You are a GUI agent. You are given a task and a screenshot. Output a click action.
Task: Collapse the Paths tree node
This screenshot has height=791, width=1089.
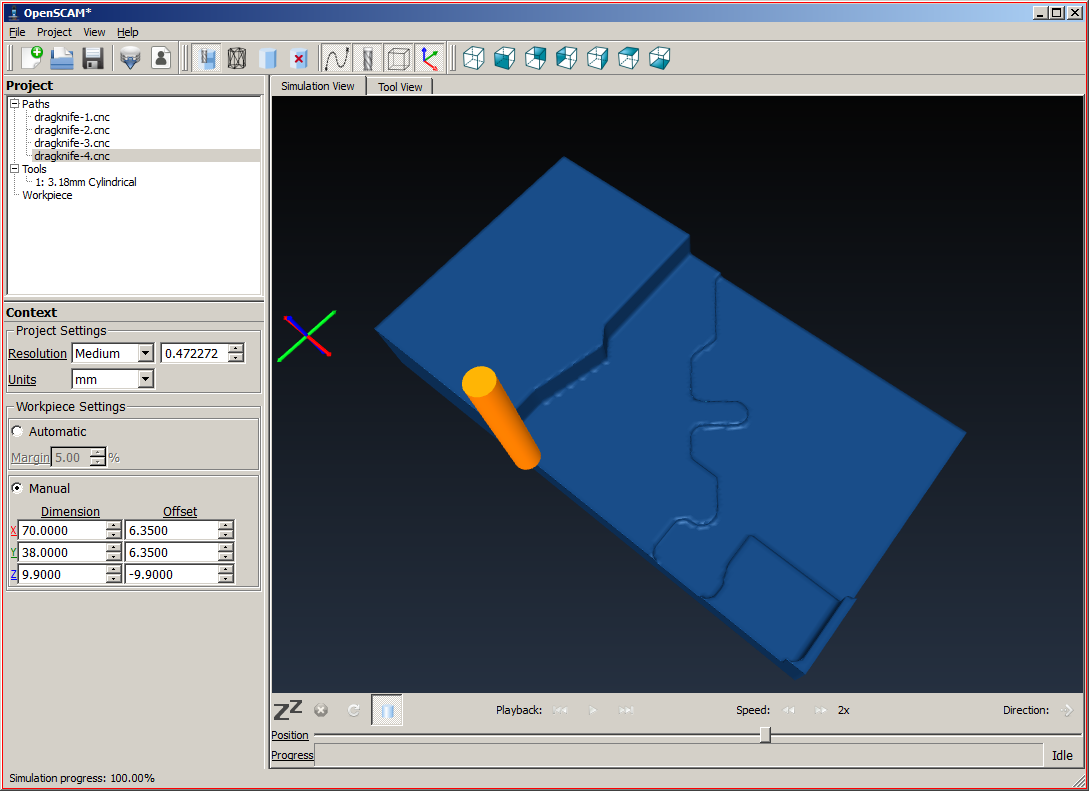pos(14,104)
